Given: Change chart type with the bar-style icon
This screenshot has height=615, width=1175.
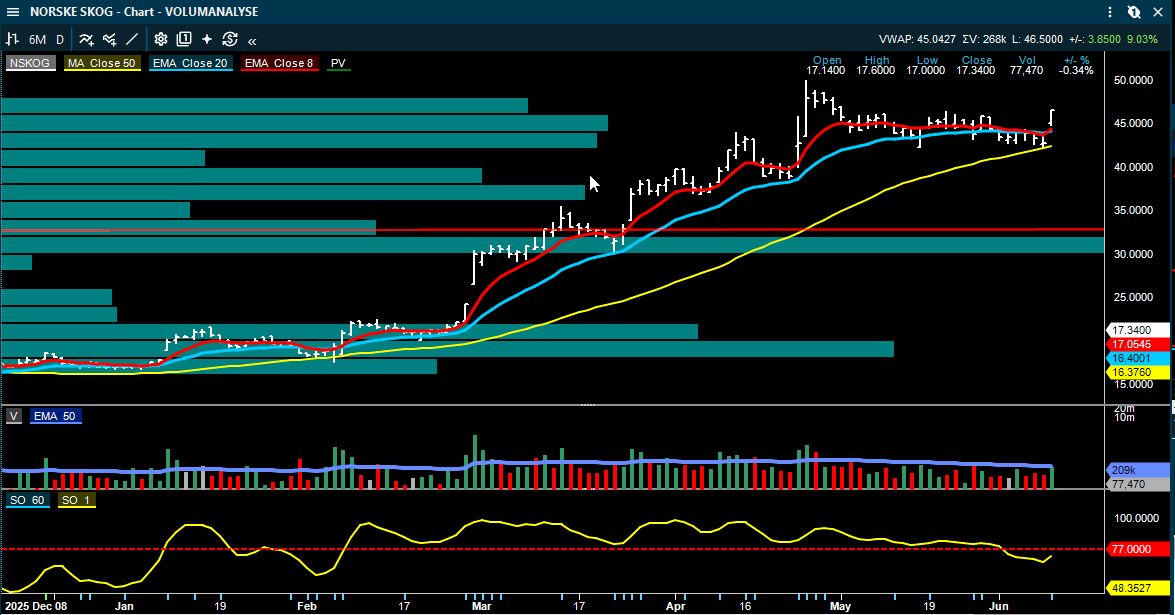Looking at the screenshot, I should click(x=13, y=39).
